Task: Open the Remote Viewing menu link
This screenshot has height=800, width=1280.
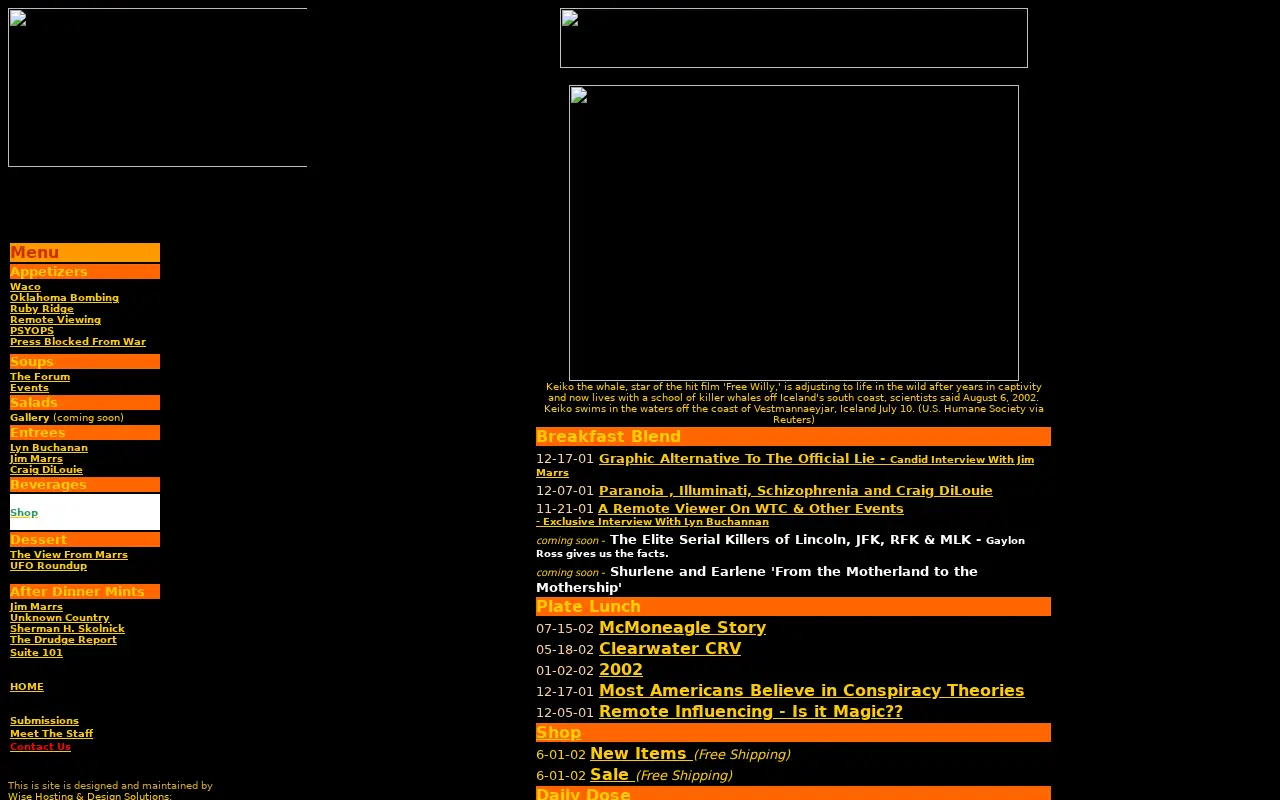Action: tap(55, 320)
